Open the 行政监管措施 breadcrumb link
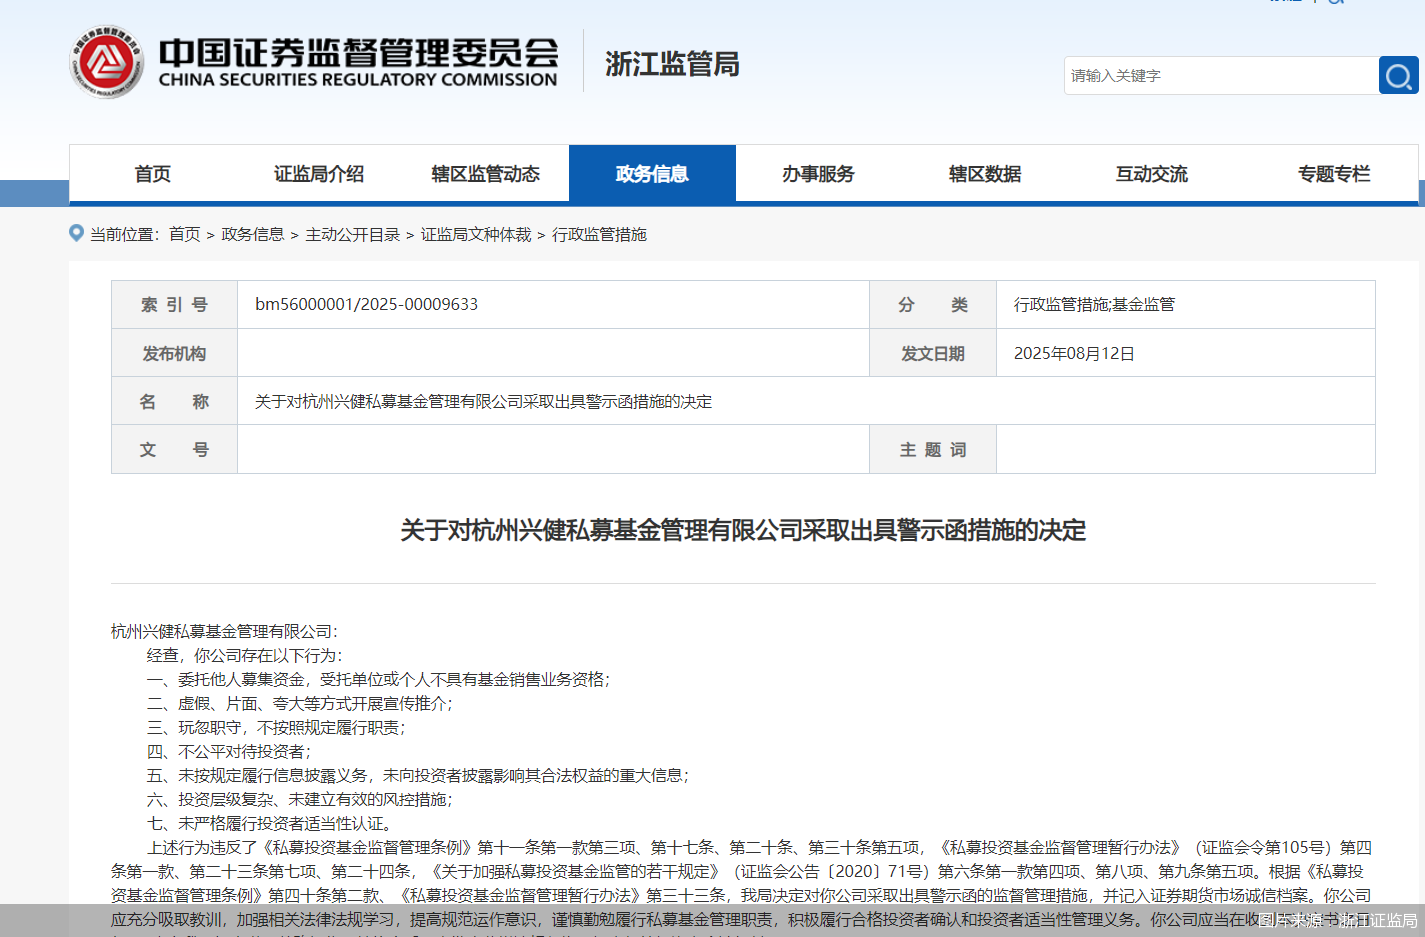Image resolution: width=1425 pixels, height=937 pixels. pyautogui.click(x=601, y=234)
